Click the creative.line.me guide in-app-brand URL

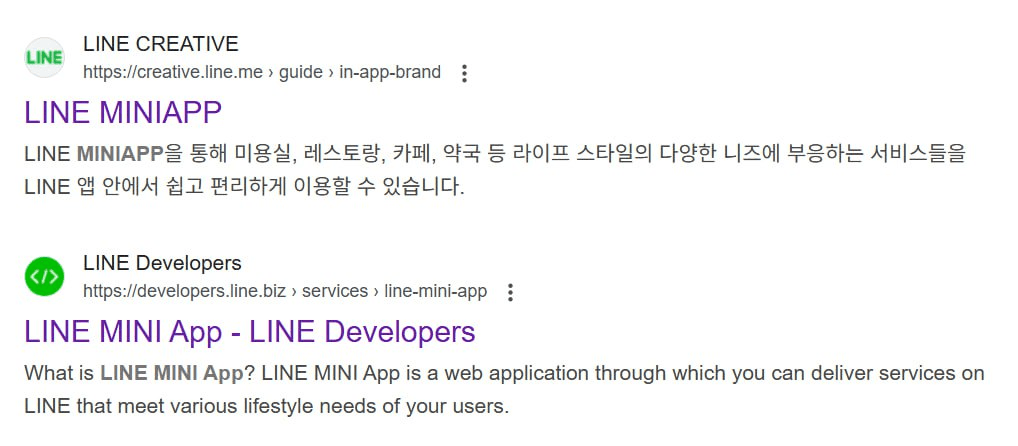tap(262, 72)
